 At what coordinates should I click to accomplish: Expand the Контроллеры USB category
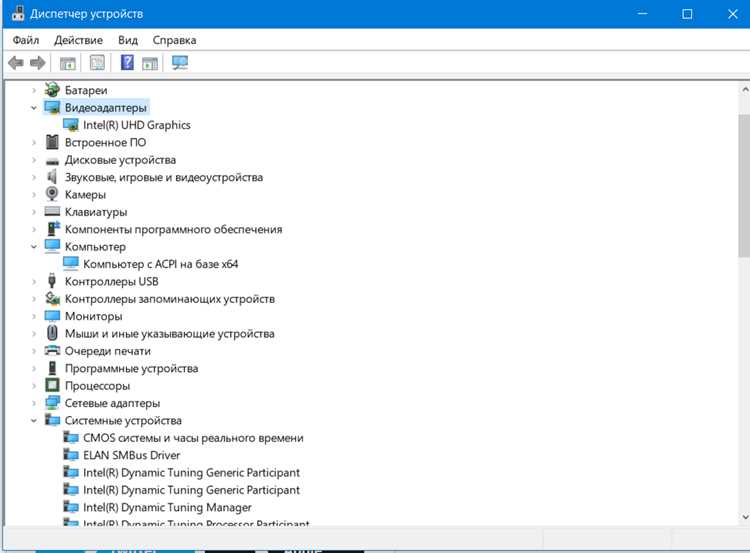(33, 282)
